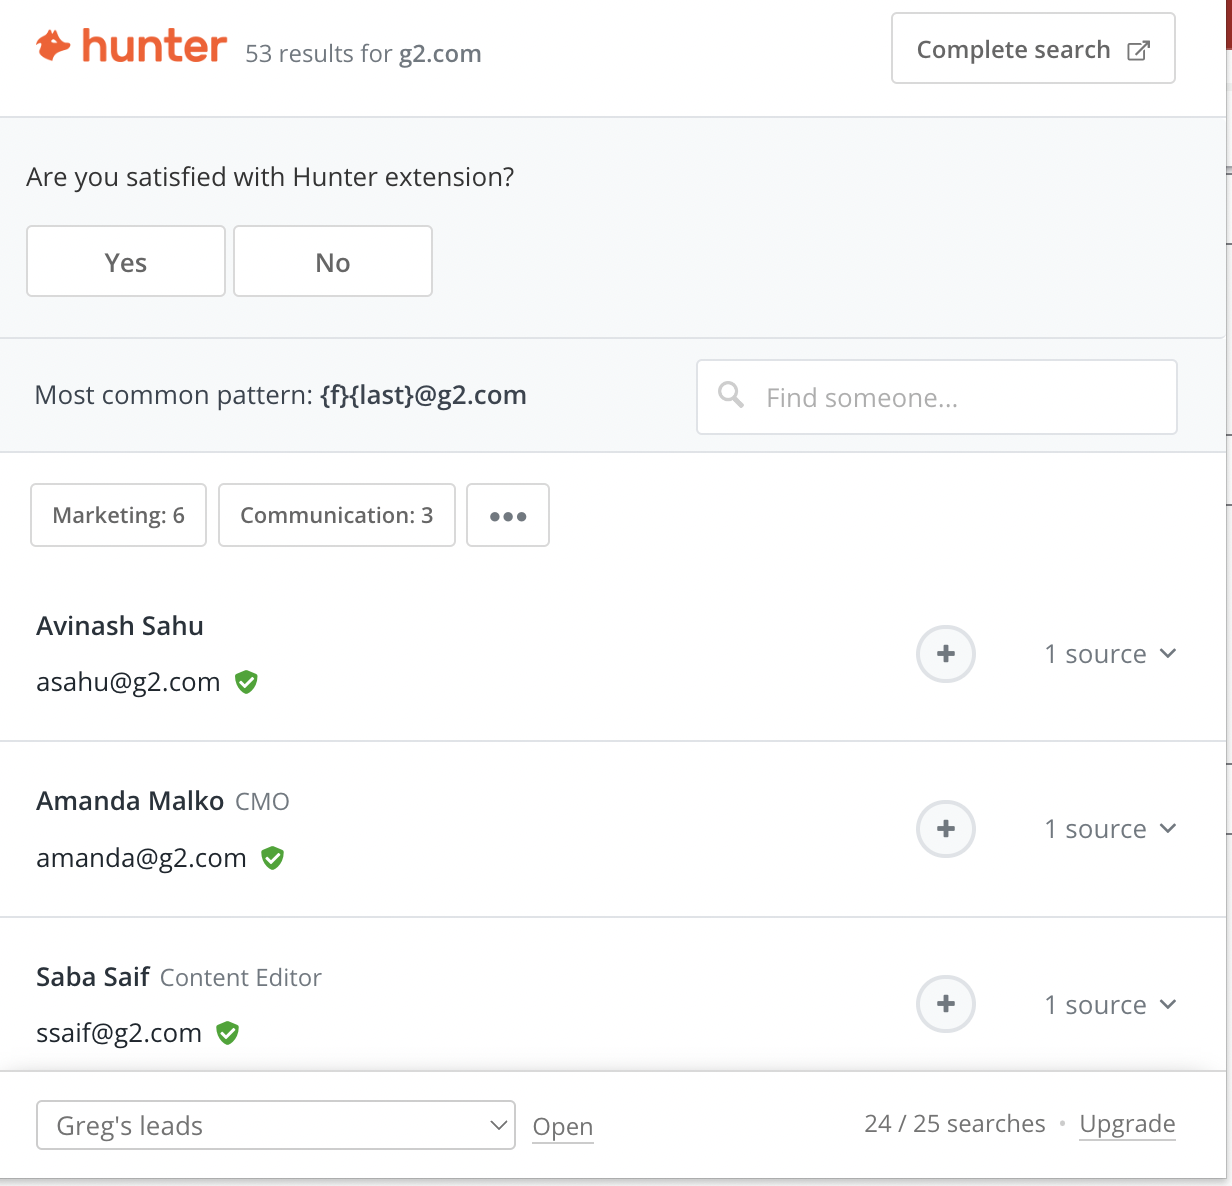Answer No to satisfaction survey
The image size is (1232, 1186).
click(x=333, y=262)
